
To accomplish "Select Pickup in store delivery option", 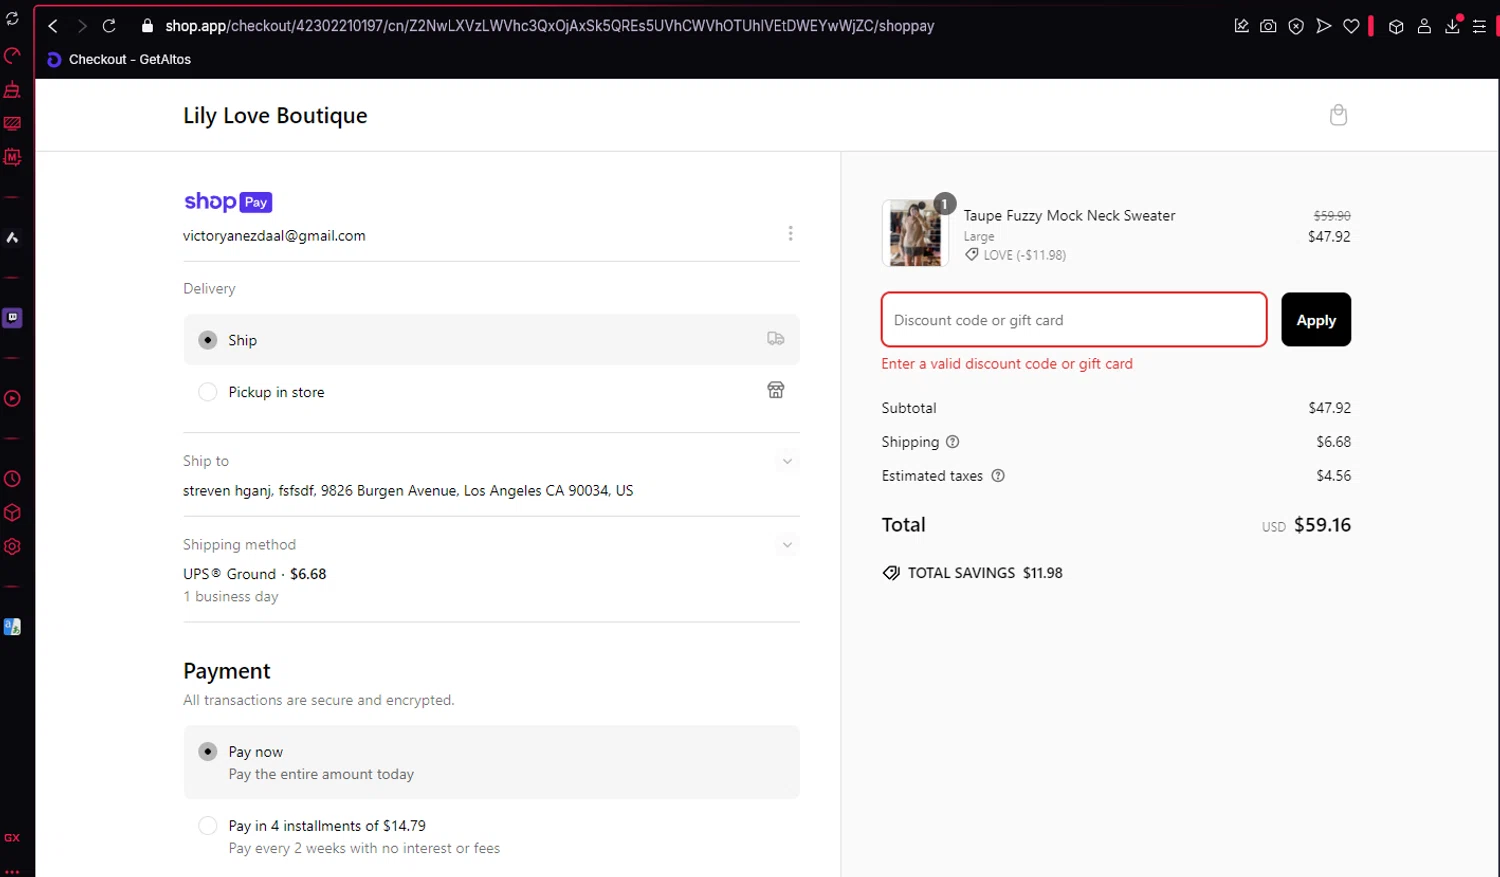I will pyautogui.click(x=491, y=392).
